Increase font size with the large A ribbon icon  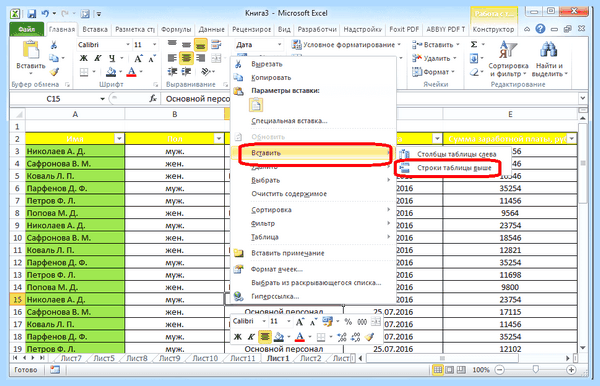click(138, 59)
